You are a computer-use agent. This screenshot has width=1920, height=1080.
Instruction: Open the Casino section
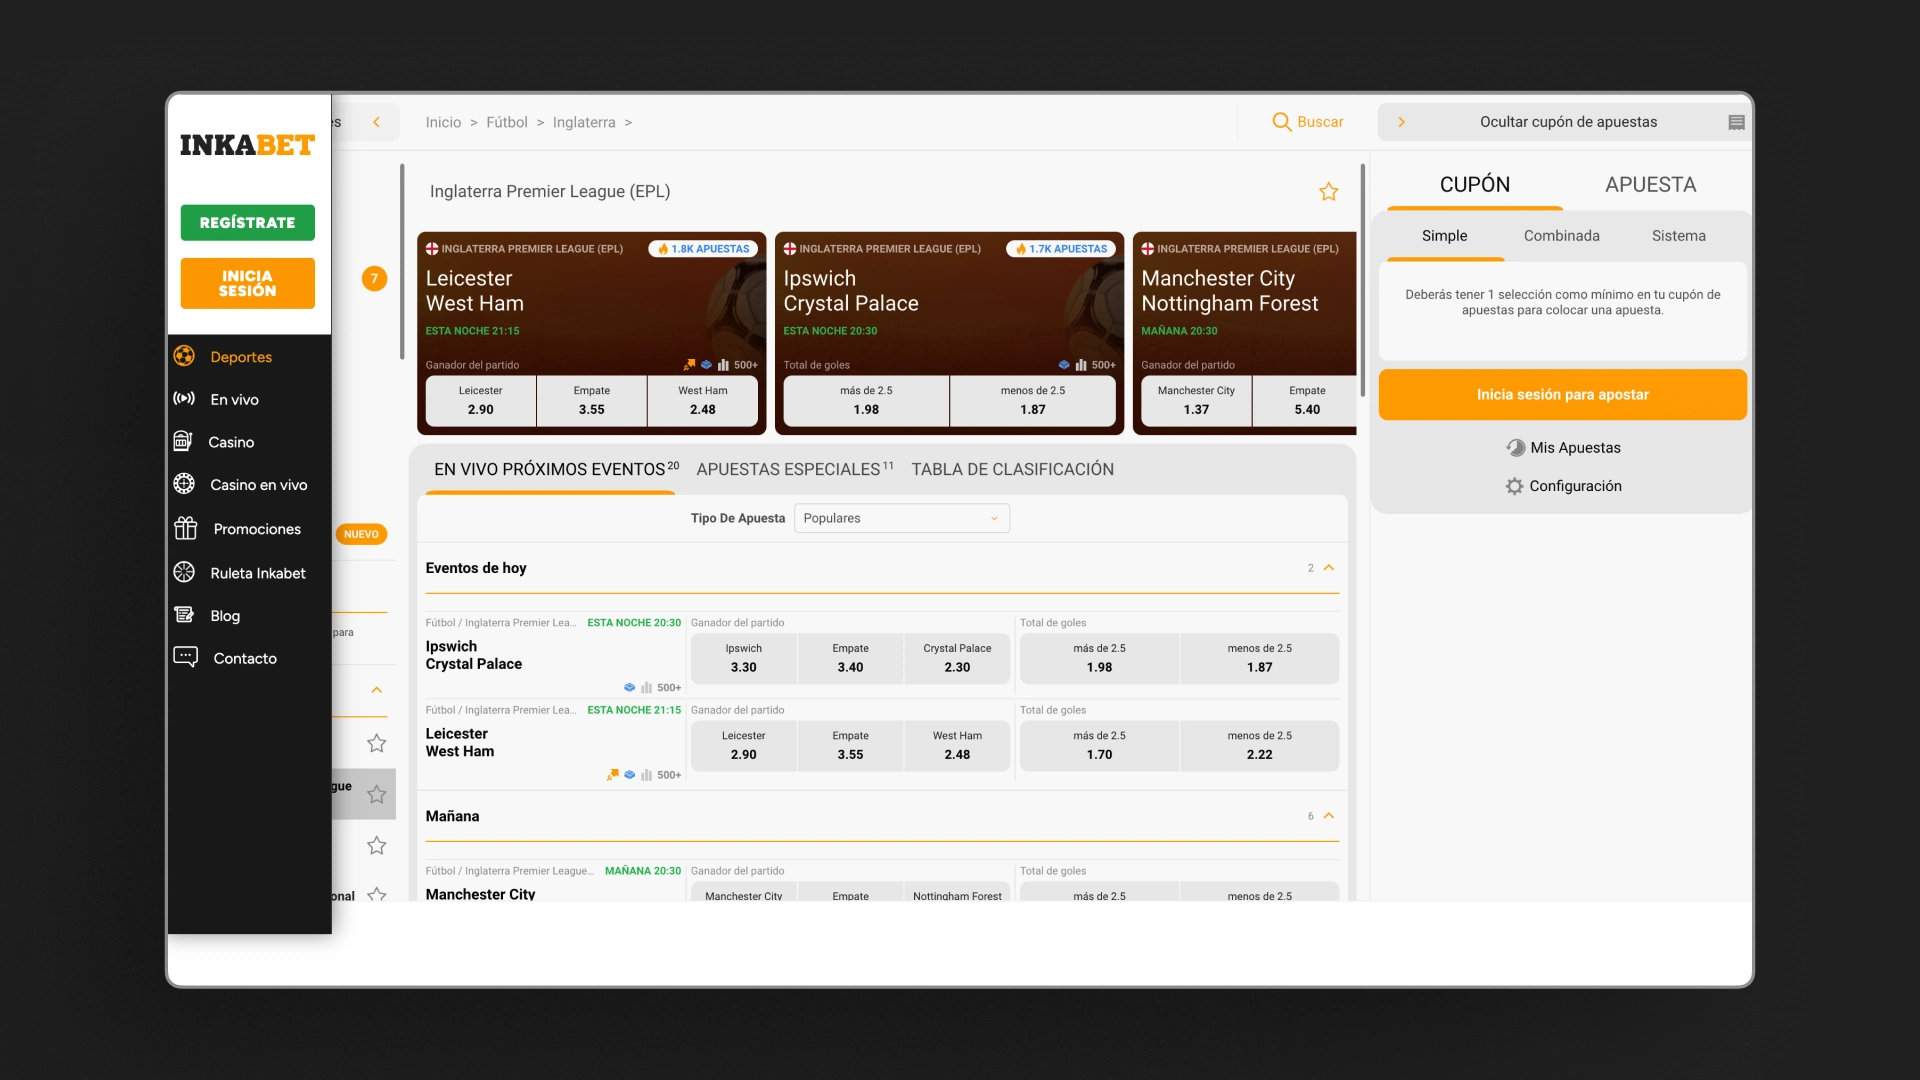[231, 442]
